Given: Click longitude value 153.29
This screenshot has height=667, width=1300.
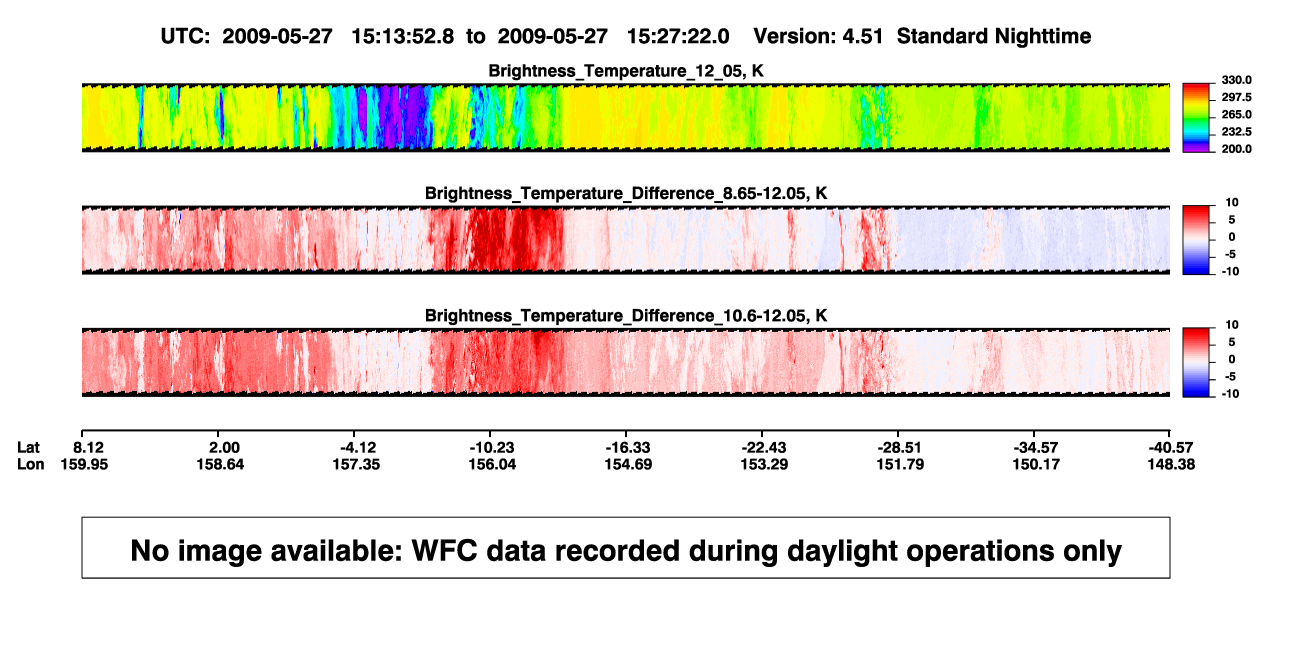Looking at the screenshot, I should [763, 464].
